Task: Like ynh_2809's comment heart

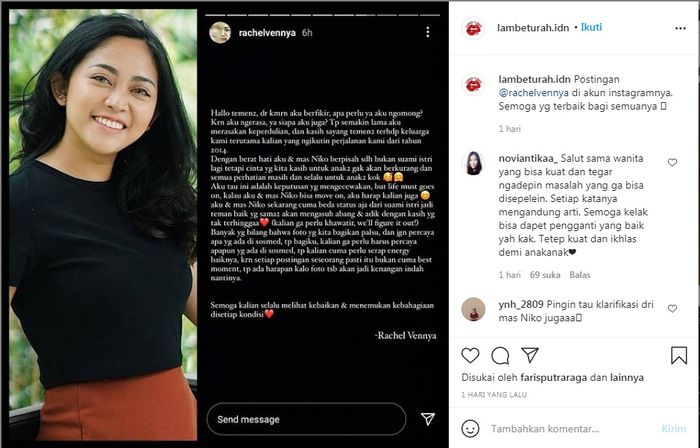Action: coord(672,308)
